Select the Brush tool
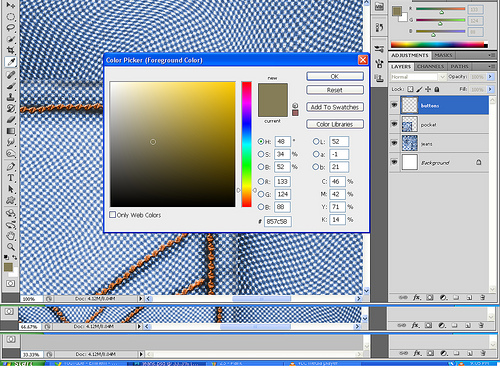 [x=11, y=86]
